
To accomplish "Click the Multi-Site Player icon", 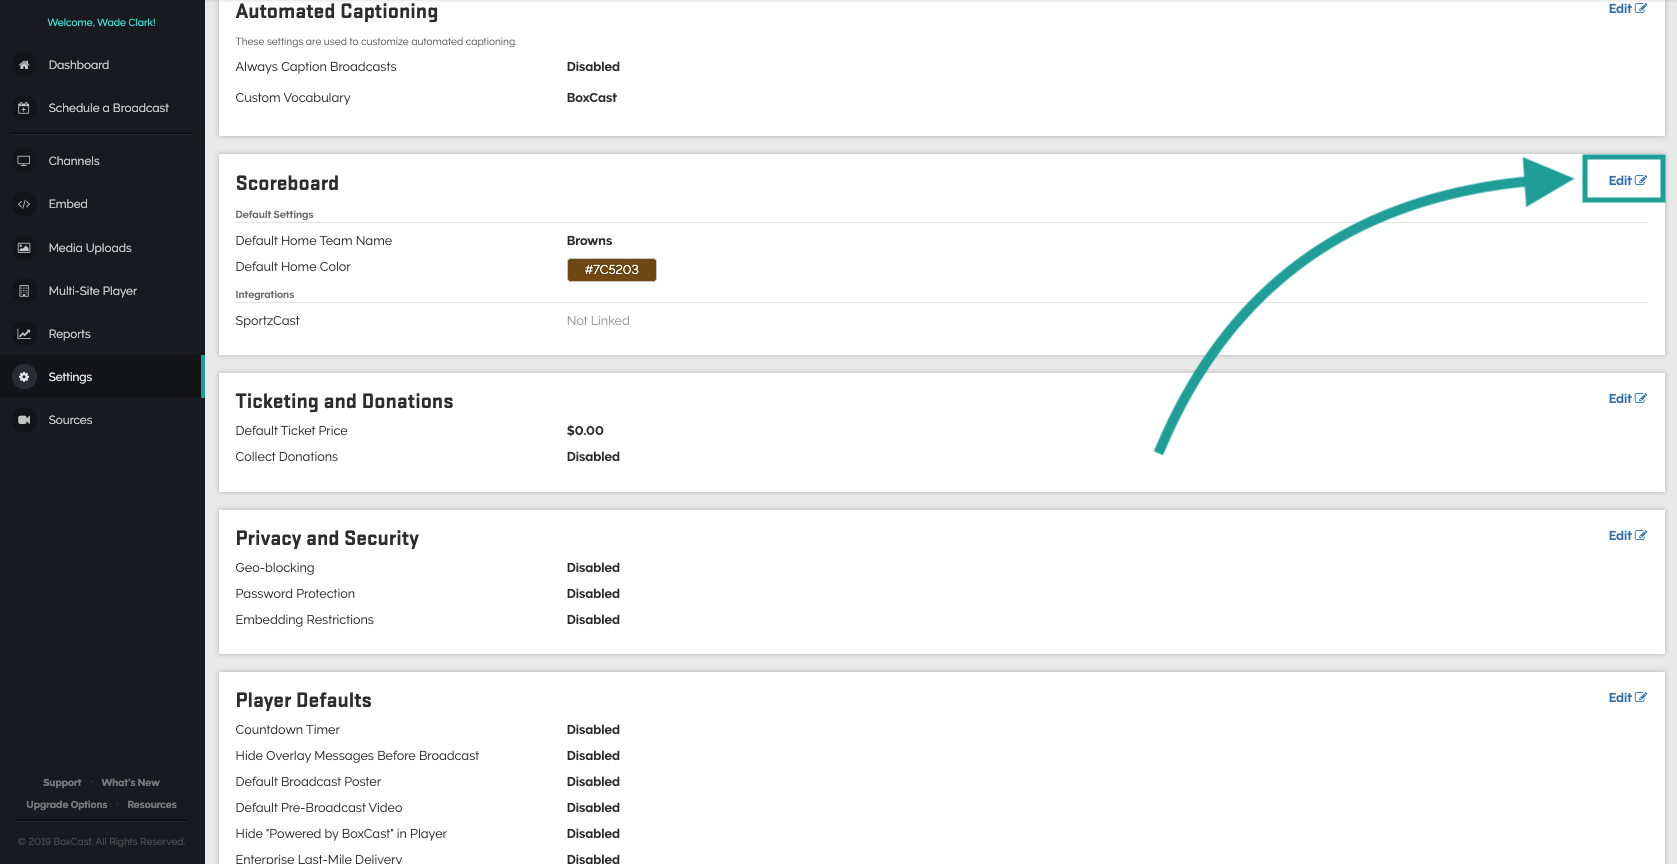I will pos(24,291).
